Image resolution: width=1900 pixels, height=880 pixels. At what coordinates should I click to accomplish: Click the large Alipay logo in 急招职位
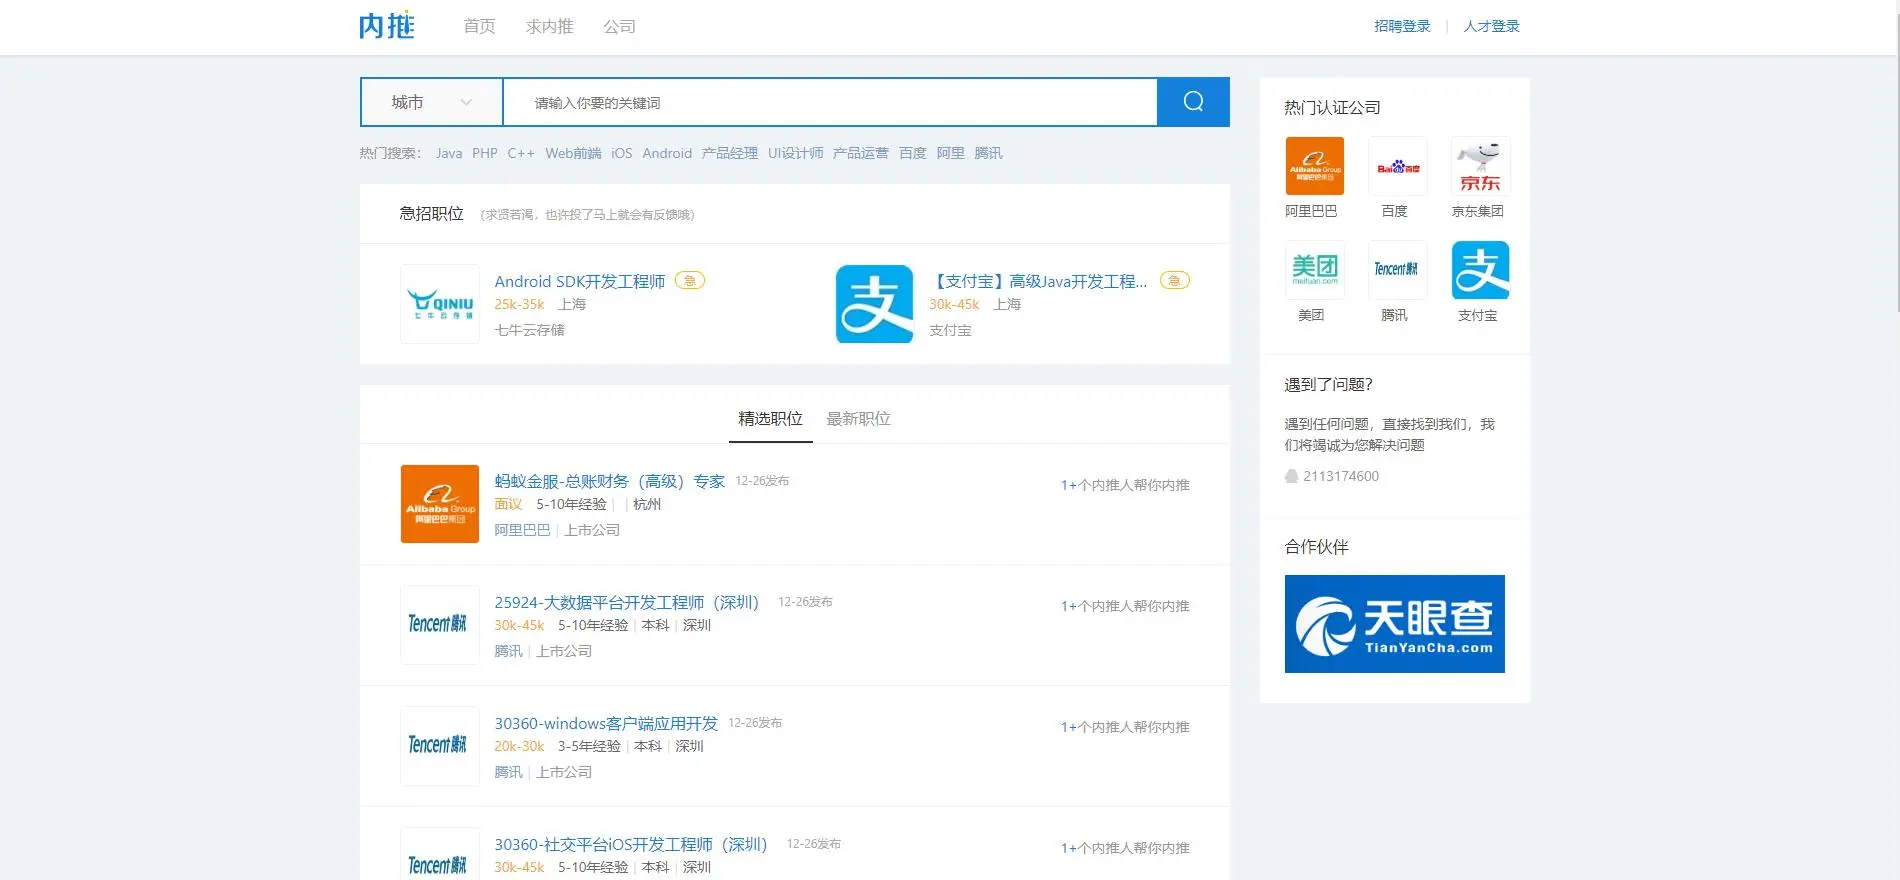[875, 304]
